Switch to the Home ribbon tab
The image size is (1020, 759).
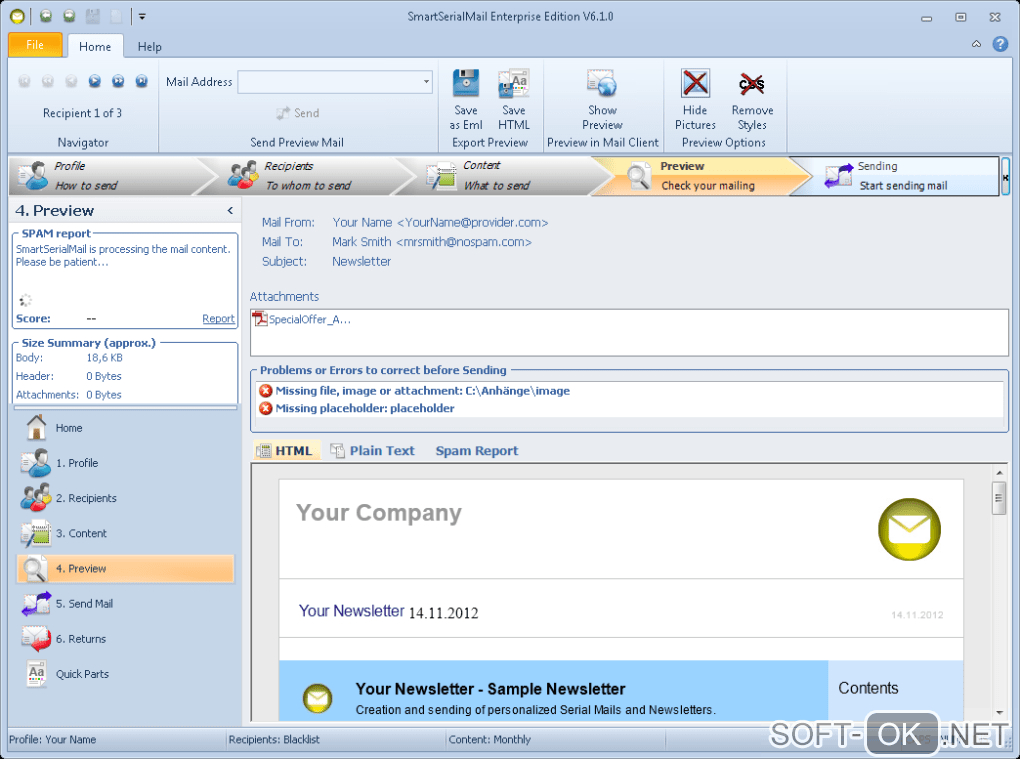(x=95, y=46)
